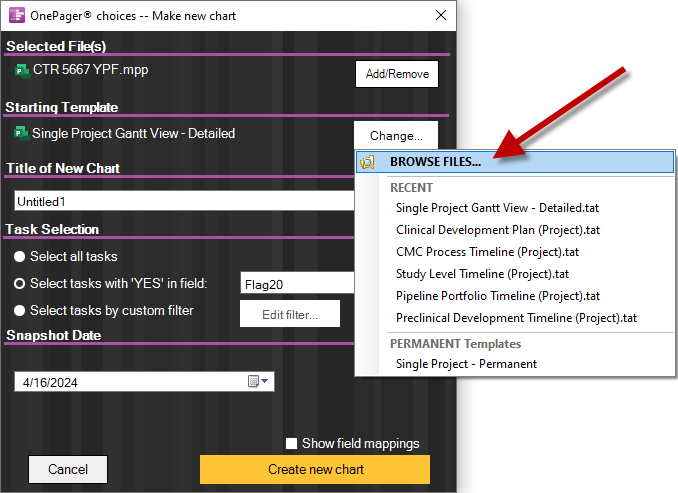Choose 'Select tasks with YES in field' option
The image size is (678, 493).
pyautogui.click(x=19, y=284)
